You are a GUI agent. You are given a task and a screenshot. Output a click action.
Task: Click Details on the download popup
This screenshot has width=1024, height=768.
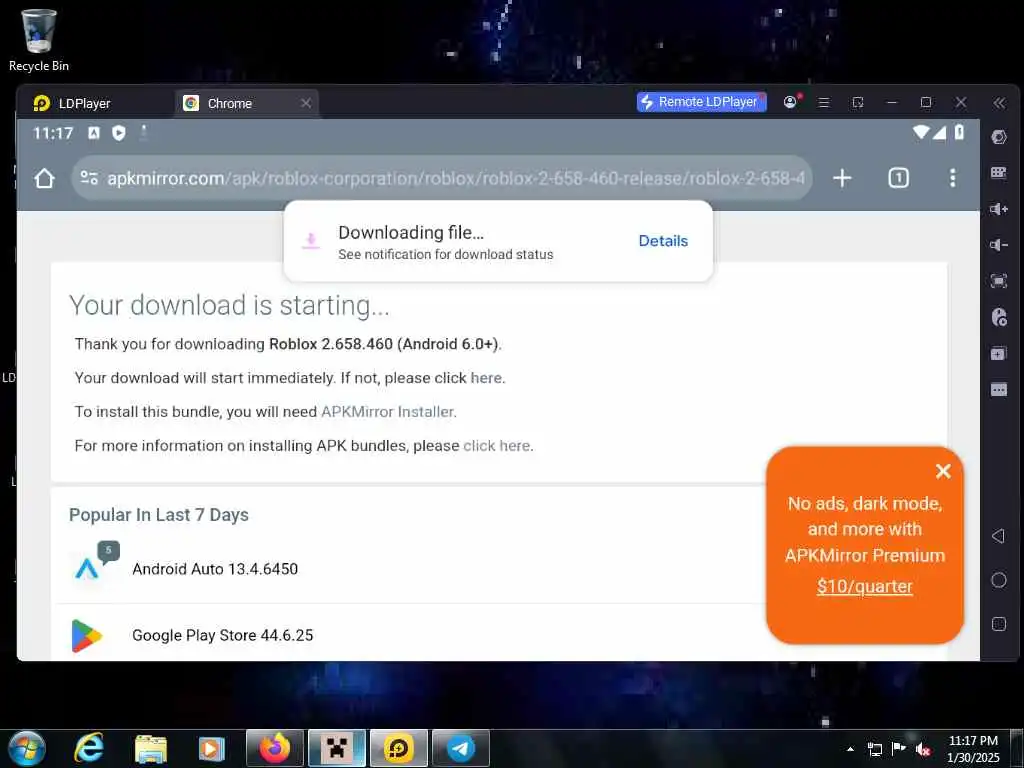pos(663,241)
